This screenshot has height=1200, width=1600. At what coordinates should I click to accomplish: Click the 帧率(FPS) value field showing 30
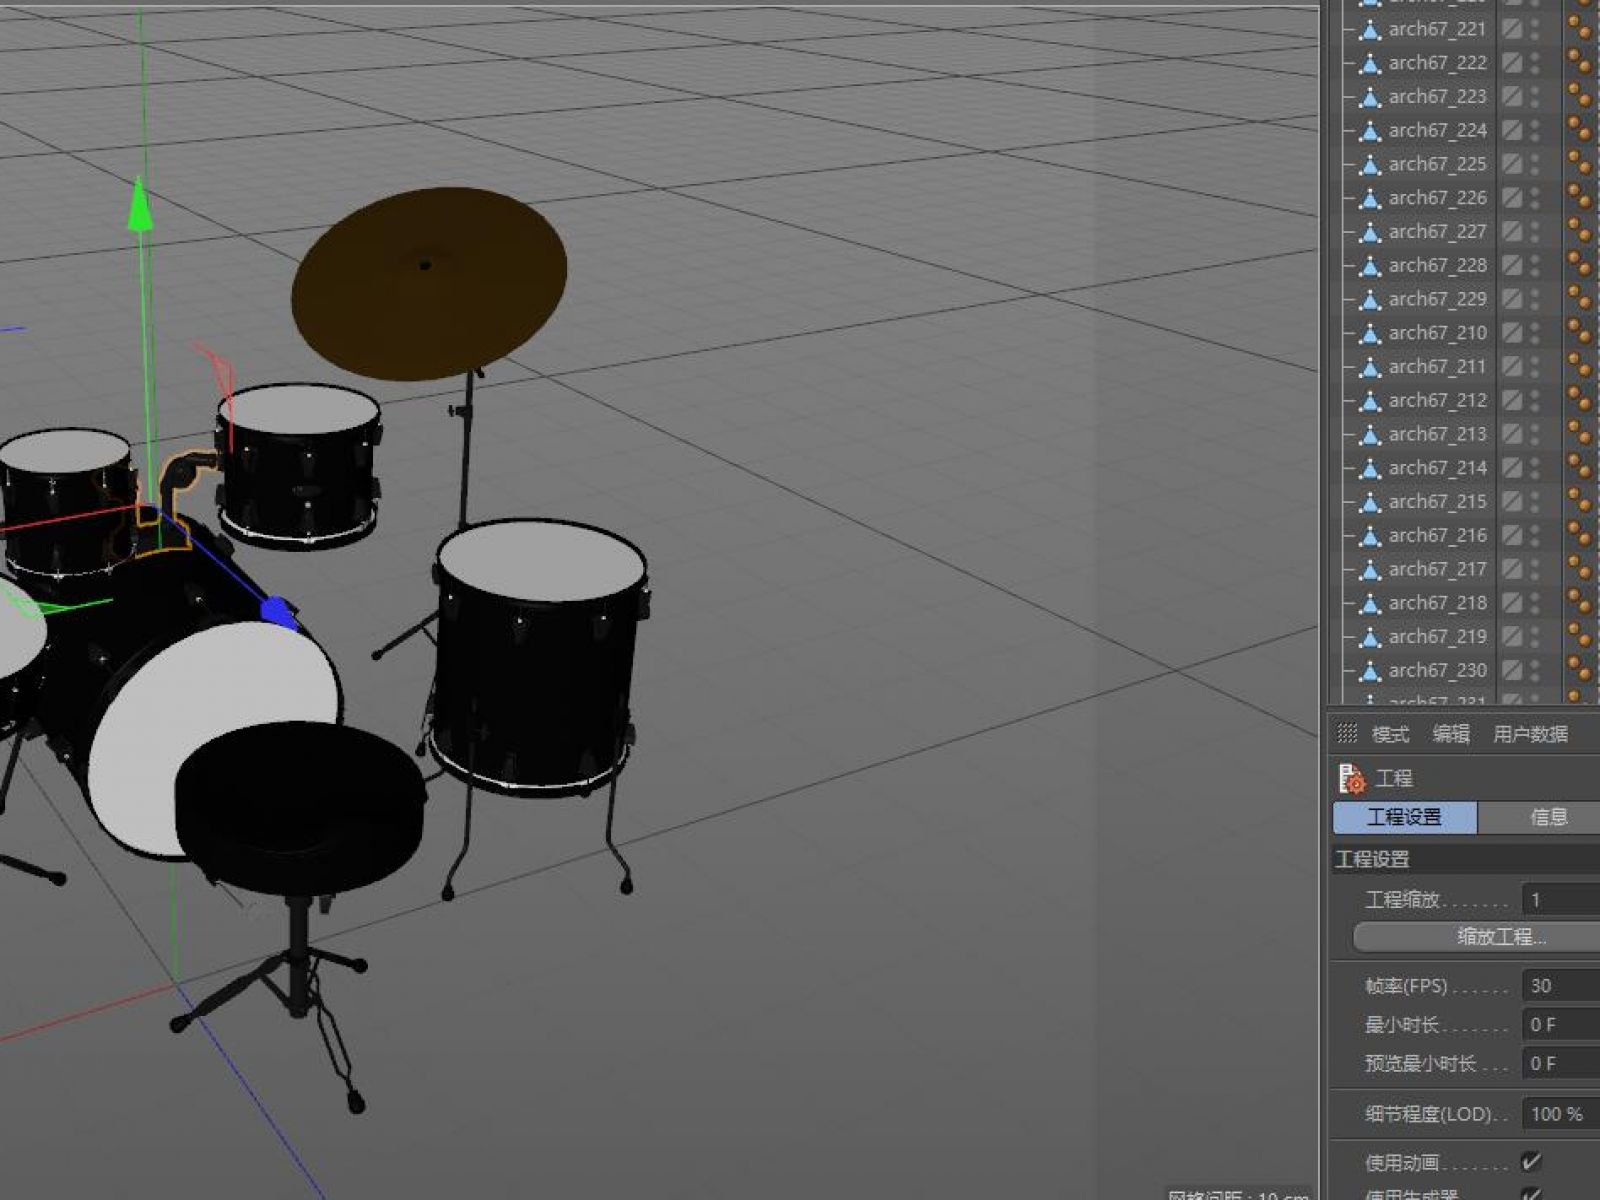(x=1560, y=986)
